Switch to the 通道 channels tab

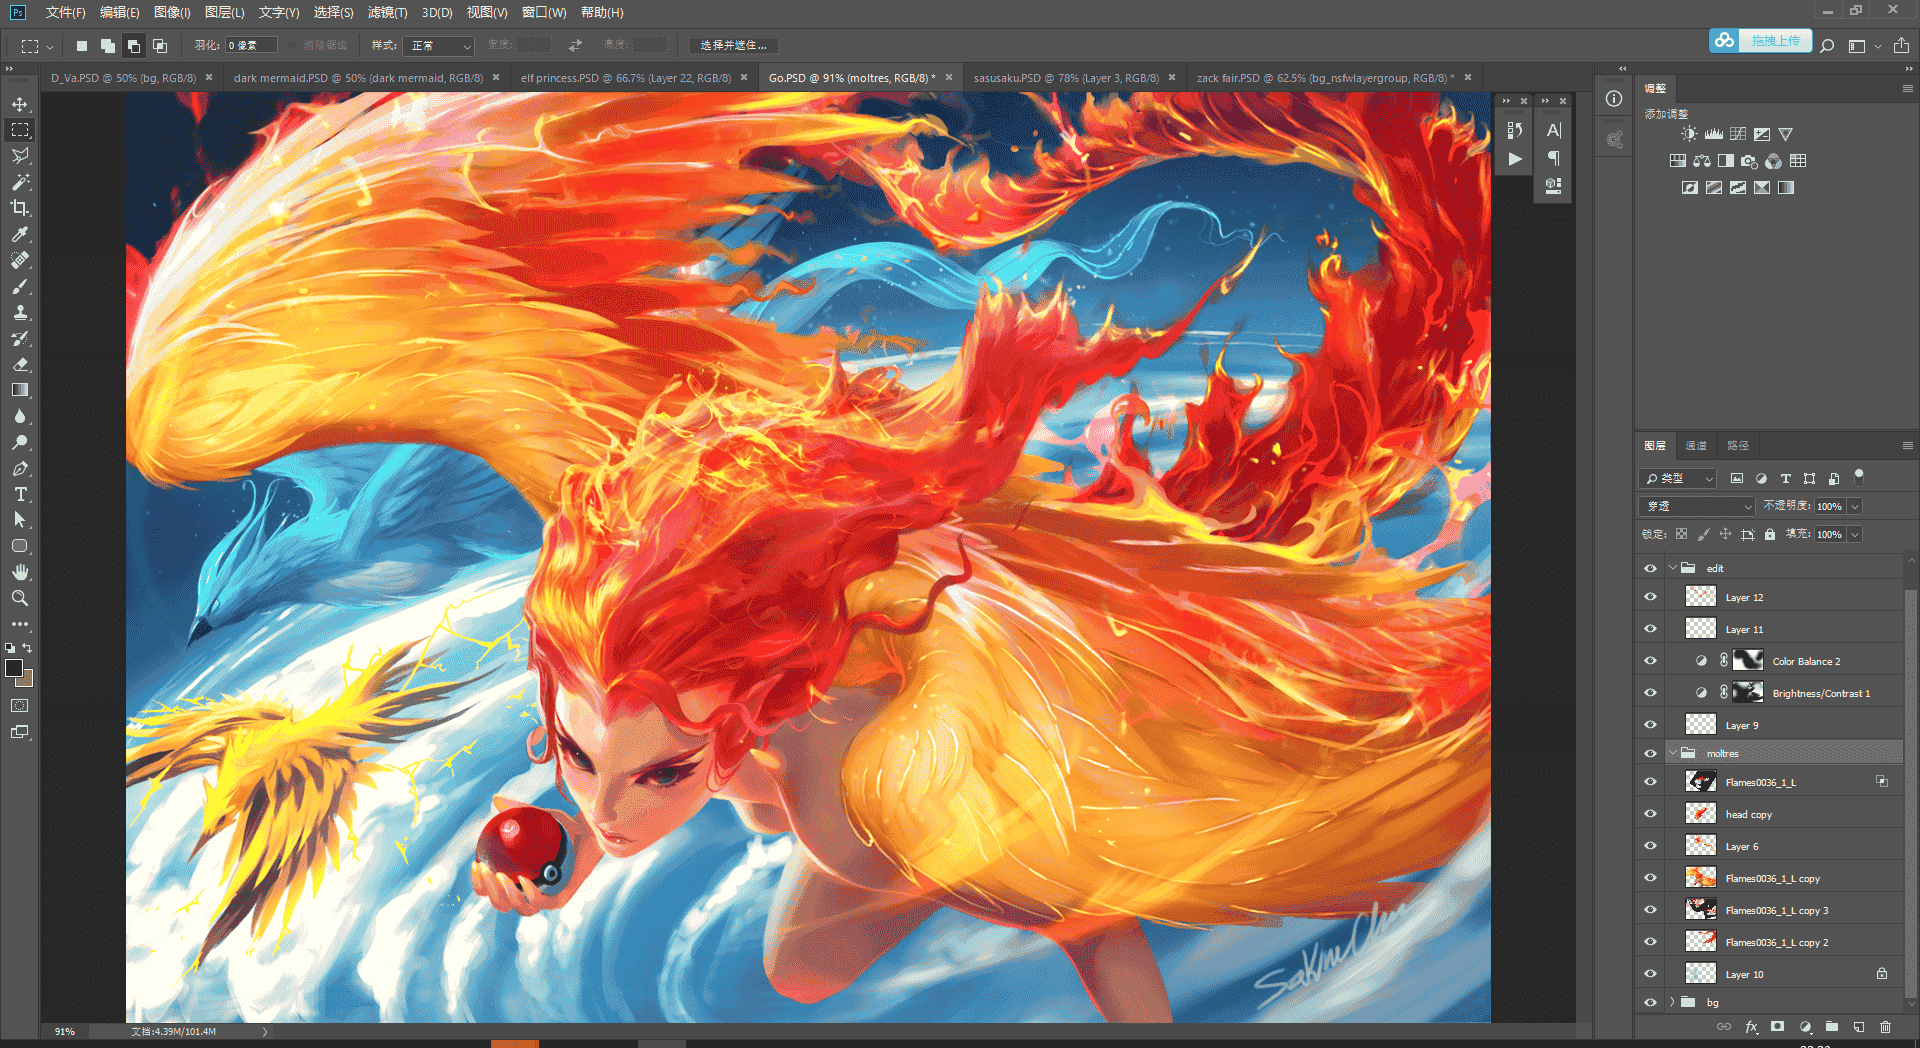click(1696, 446)
